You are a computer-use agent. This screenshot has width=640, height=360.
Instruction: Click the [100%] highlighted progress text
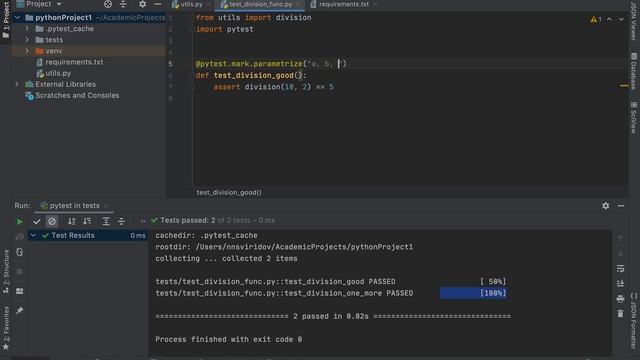coord(493,293)
